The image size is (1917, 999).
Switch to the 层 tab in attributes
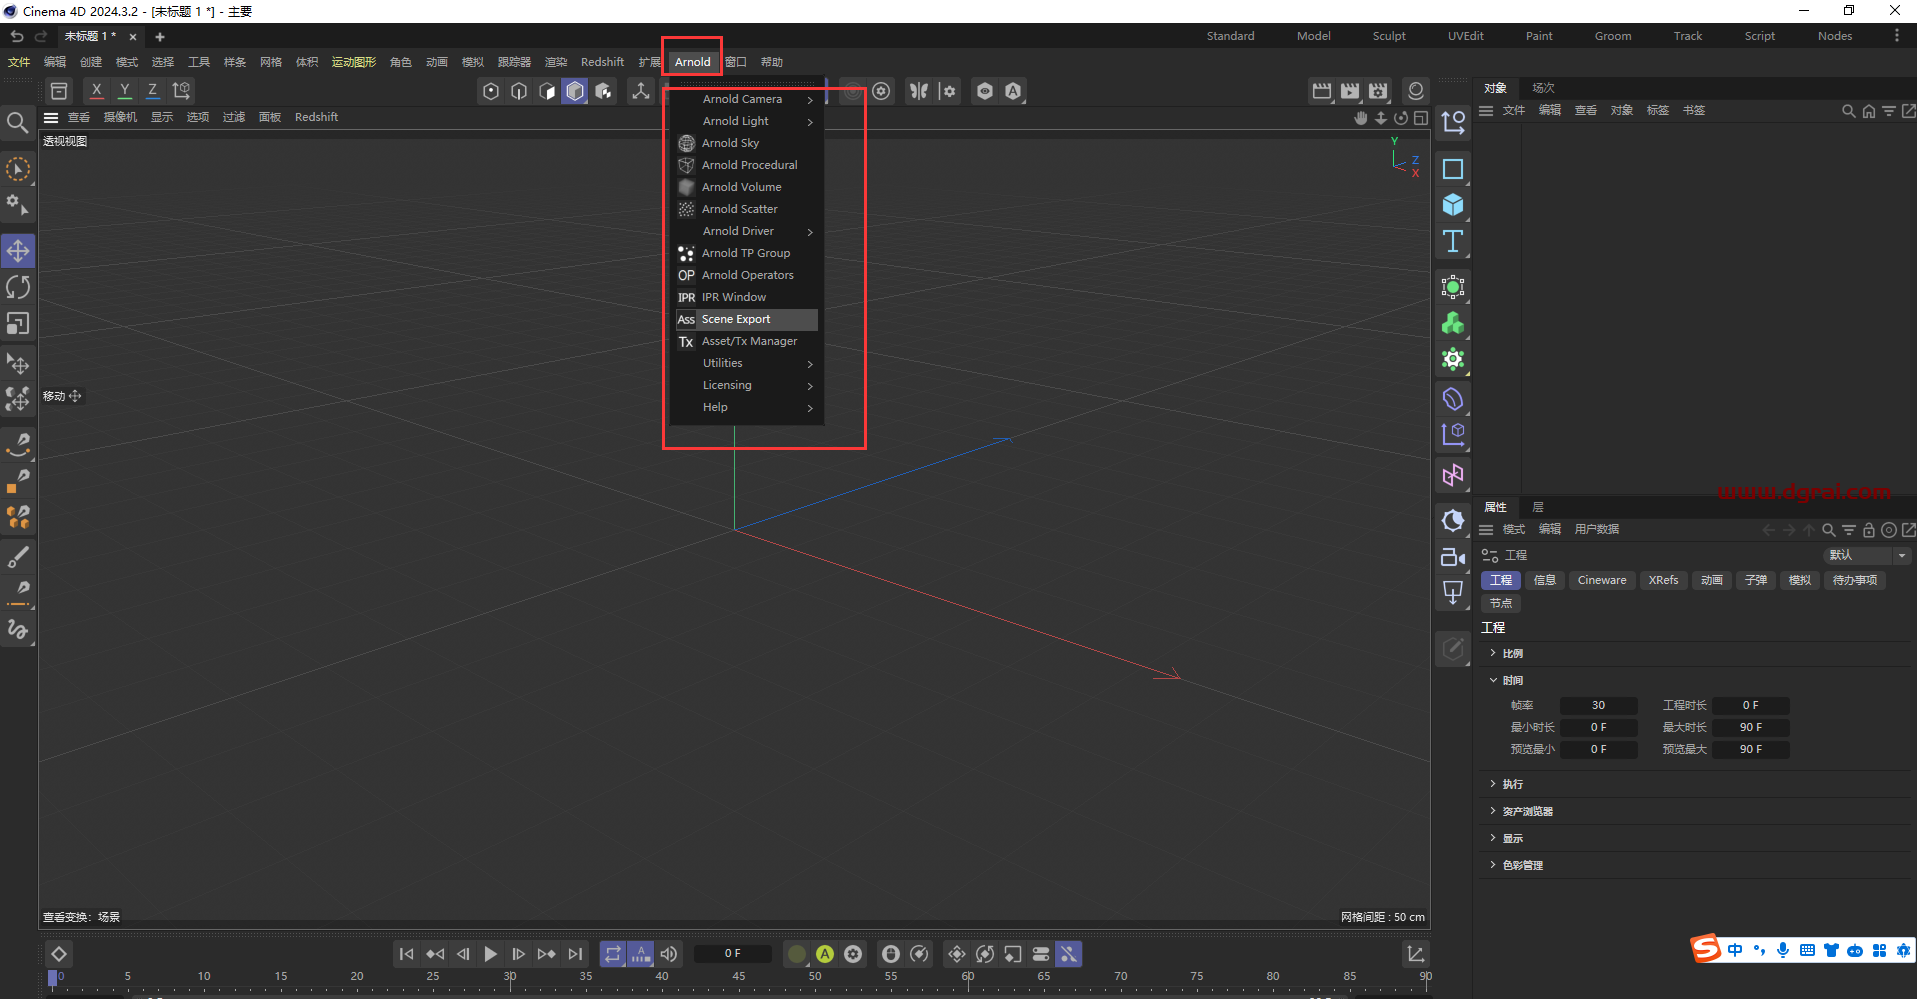(x=1538, y=507)
